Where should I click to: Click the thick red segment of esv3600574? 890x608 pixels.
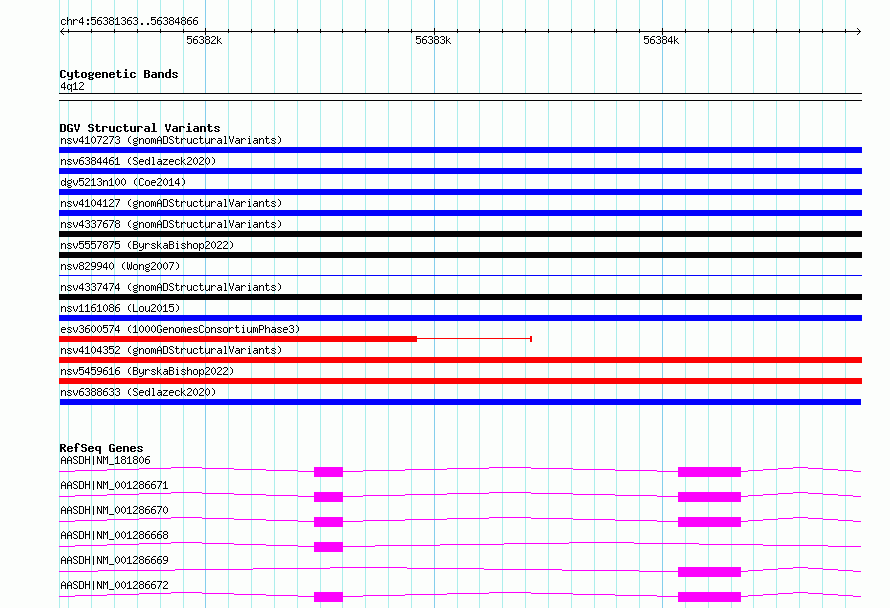pos(238,339)
